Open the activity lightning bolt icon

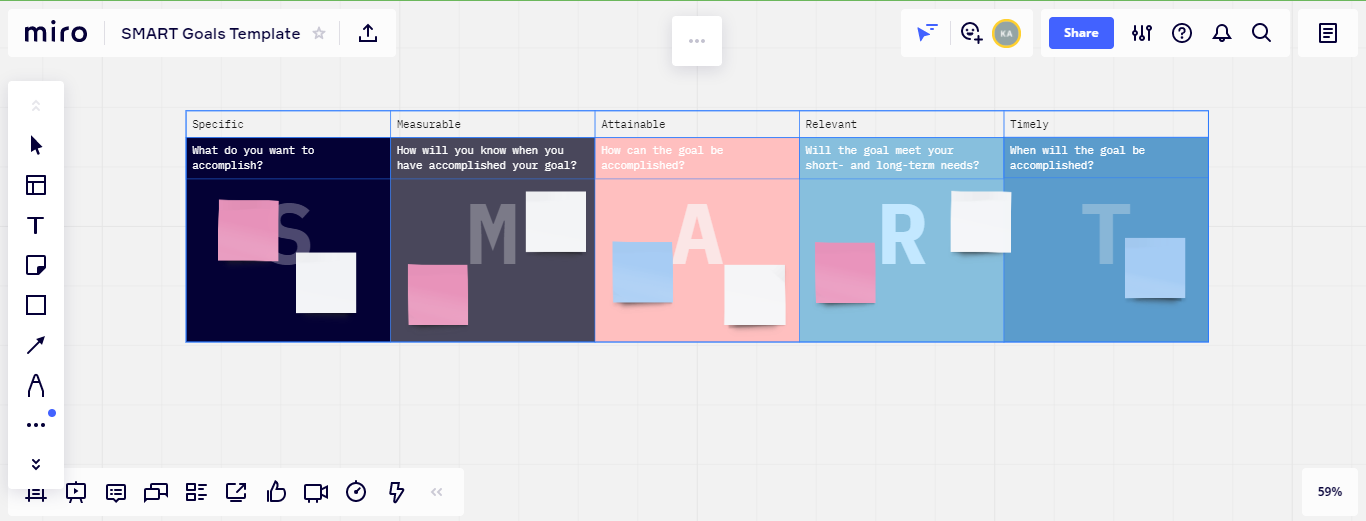point(396,492)
